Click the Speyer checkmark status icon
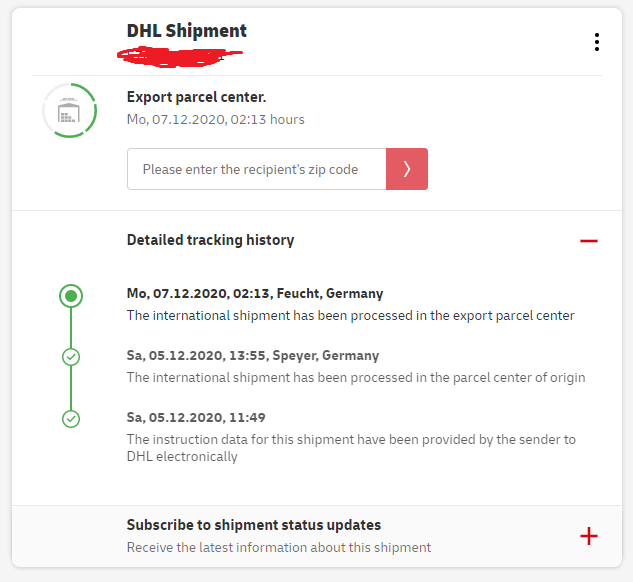The width and height of the screenshot is (633, 582). pos(71,357)
